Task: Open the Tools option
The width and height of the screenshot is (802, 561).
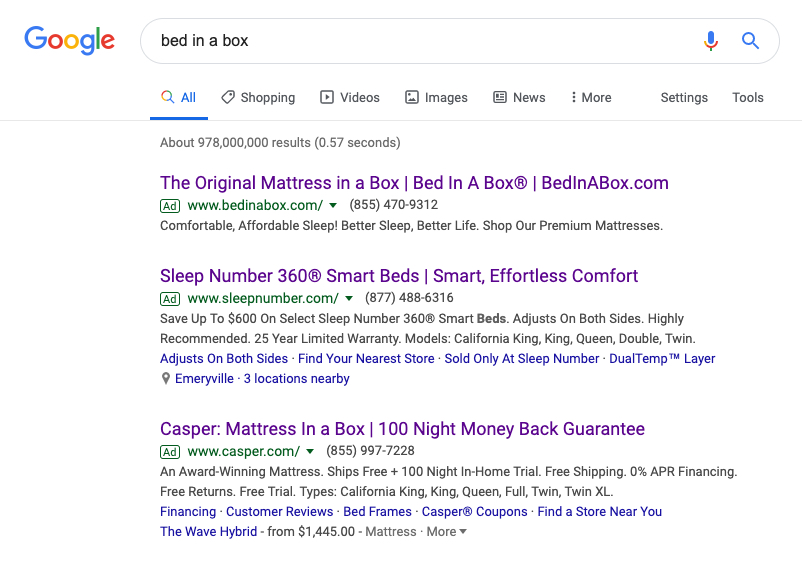Action: click(748, 97)
